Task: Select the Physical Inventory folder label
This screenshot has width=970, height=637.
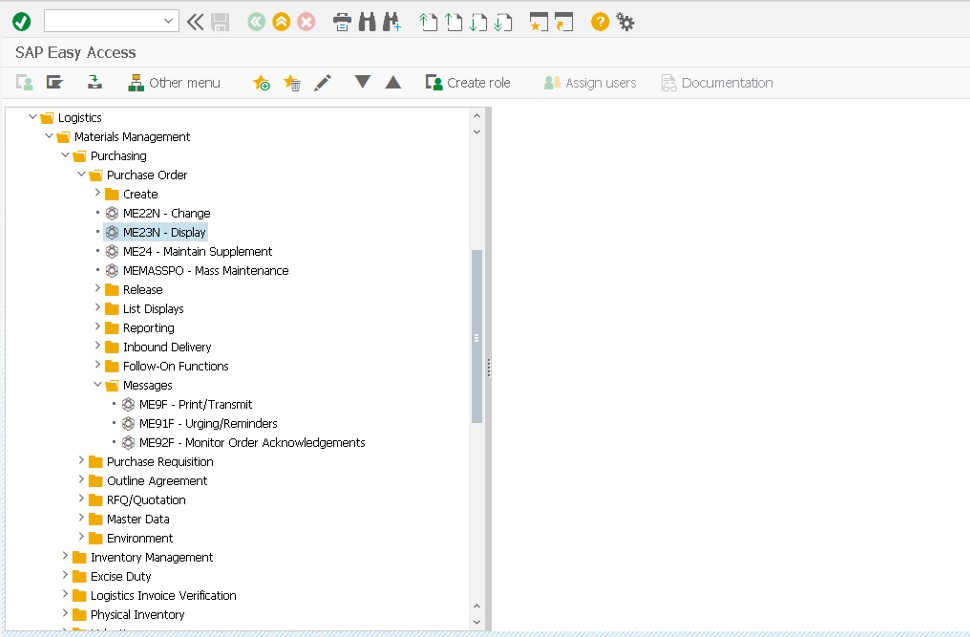Action: pyautogui.click(x=137, y=615)
